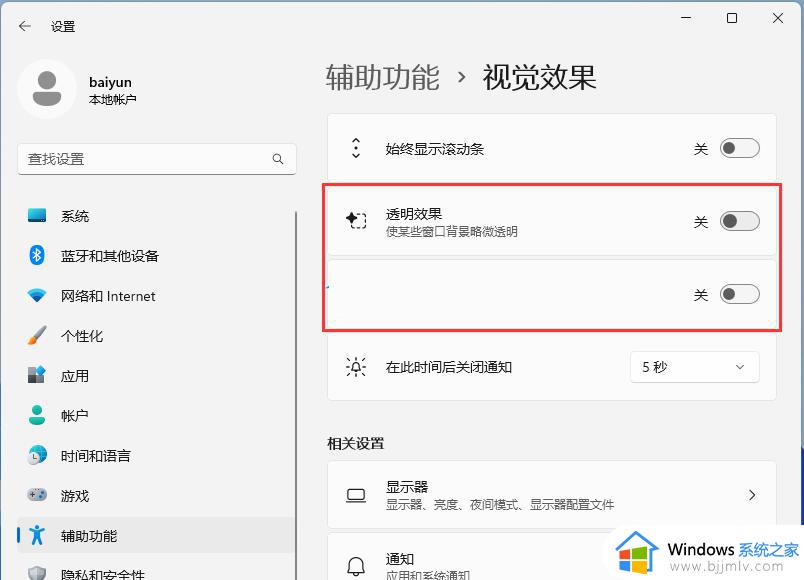Click the scrollbar arrows icon

tap(356, 148)
